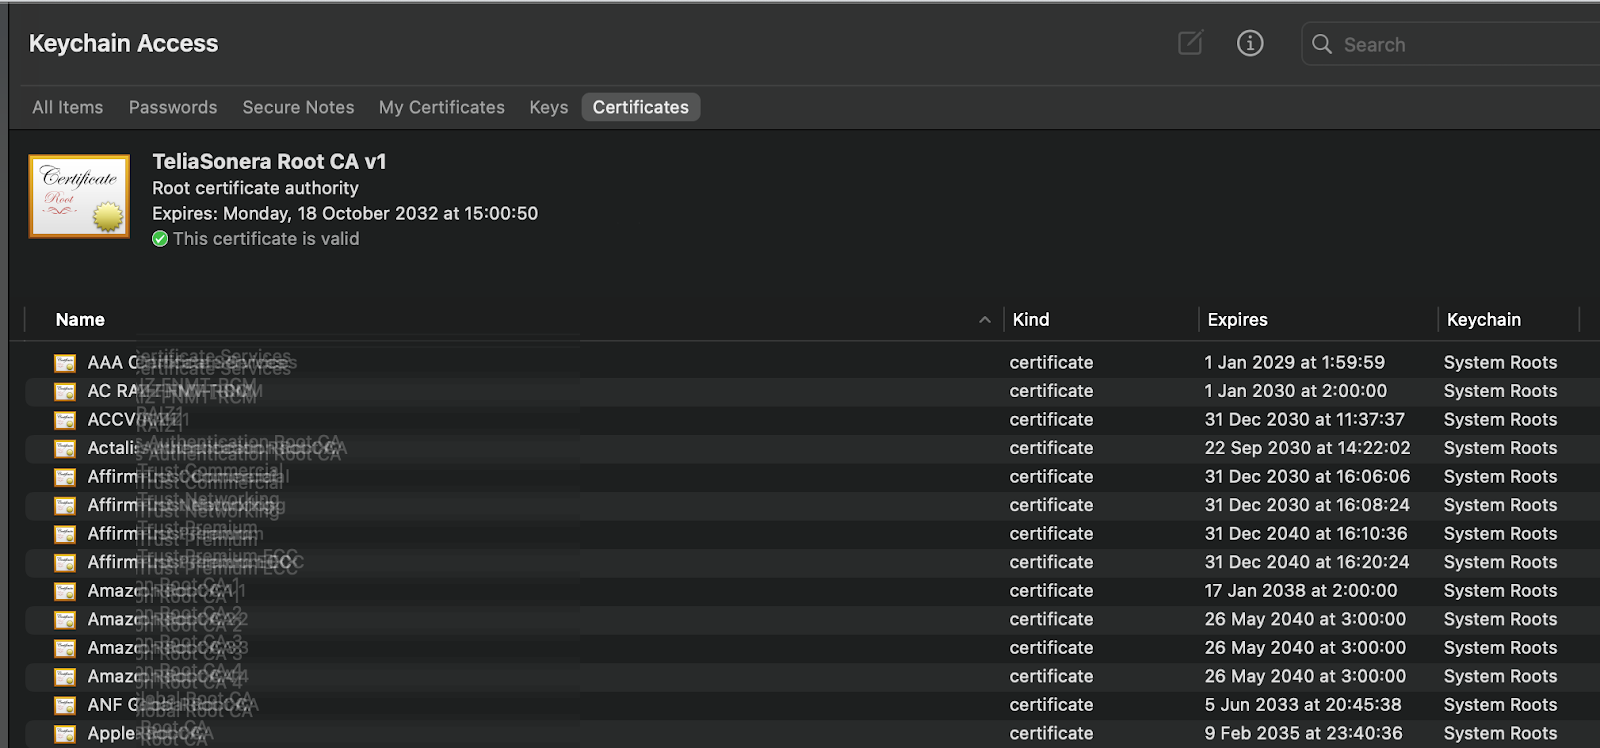The height and width of the screenshot is (748, 1600).
Task: Sort the list by Kind column
Action: coord(1031,320)
